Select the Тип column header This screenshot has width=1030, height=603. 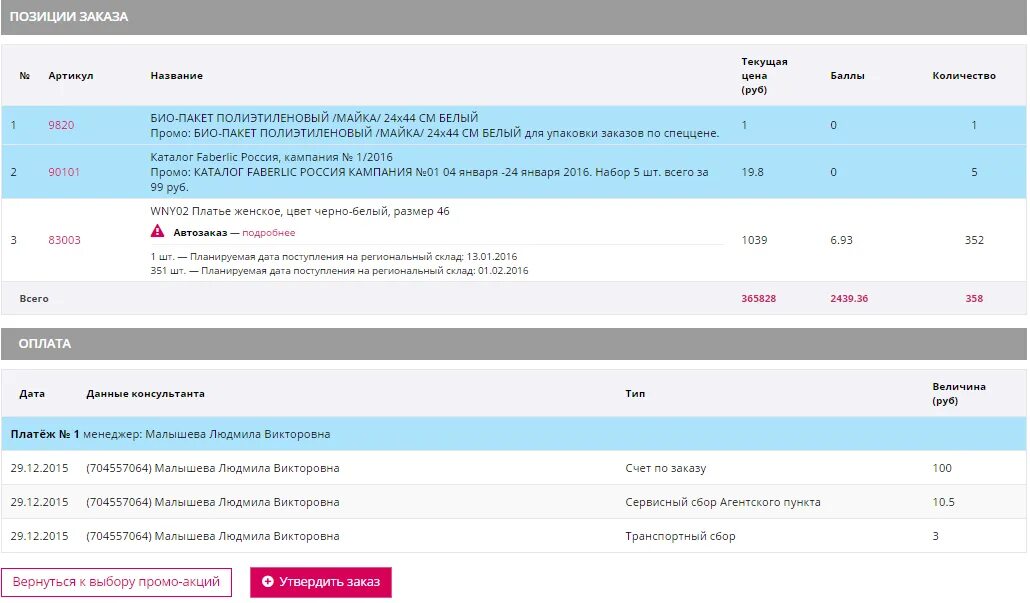[635, 393]
